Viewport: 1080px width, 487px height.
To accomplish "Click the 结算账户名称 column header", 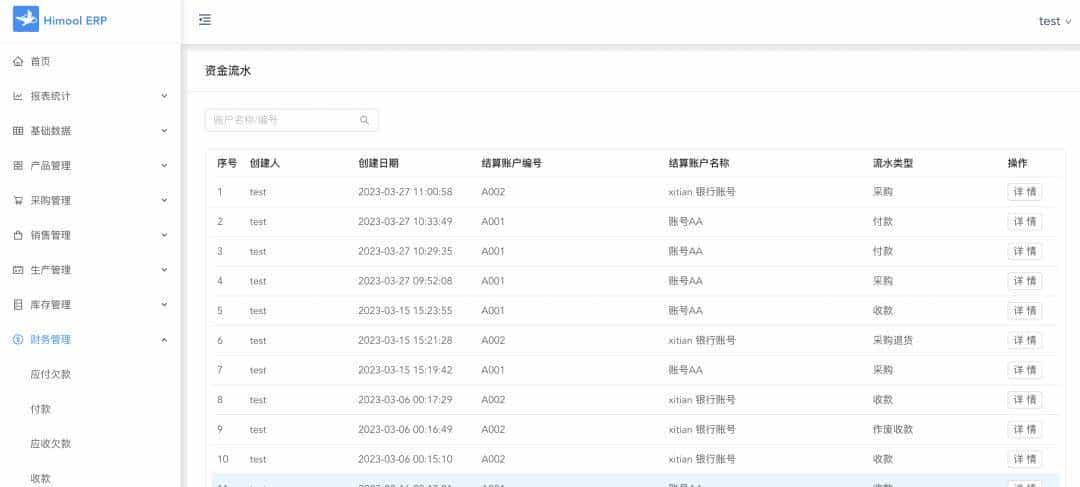I will 699,163.
